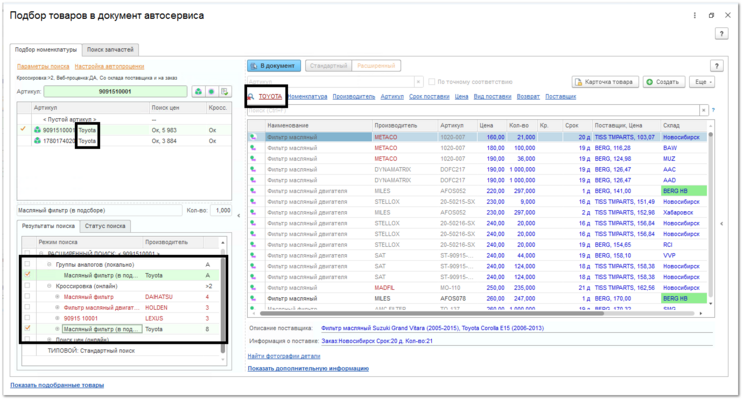Focus the Артикул input with 9091510001
743x400 pixels.
(x=115, y=91)
